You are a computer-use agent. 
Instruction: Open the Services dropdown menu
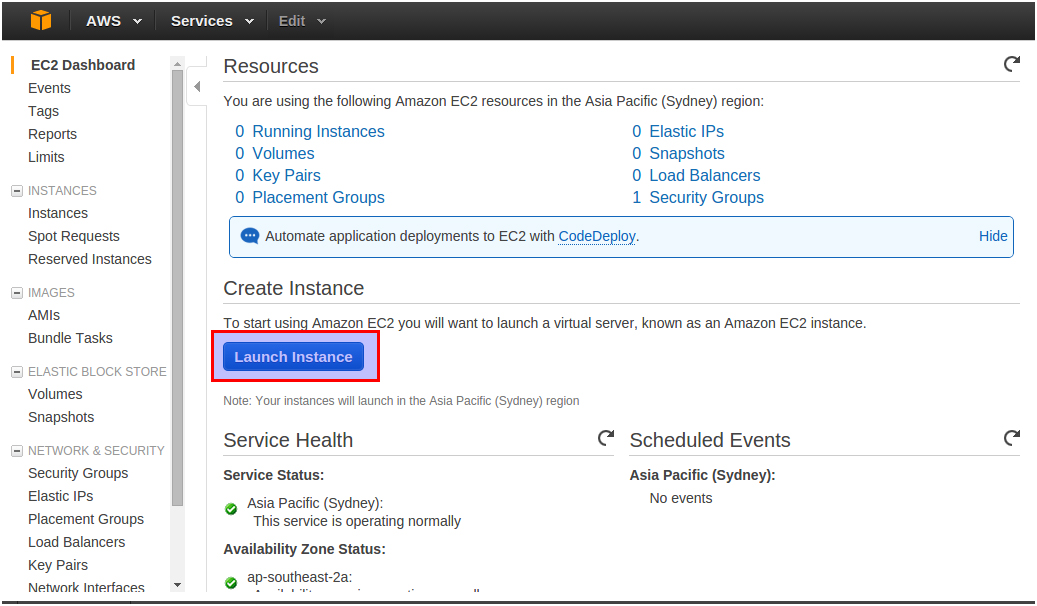(x=212, y=21)
